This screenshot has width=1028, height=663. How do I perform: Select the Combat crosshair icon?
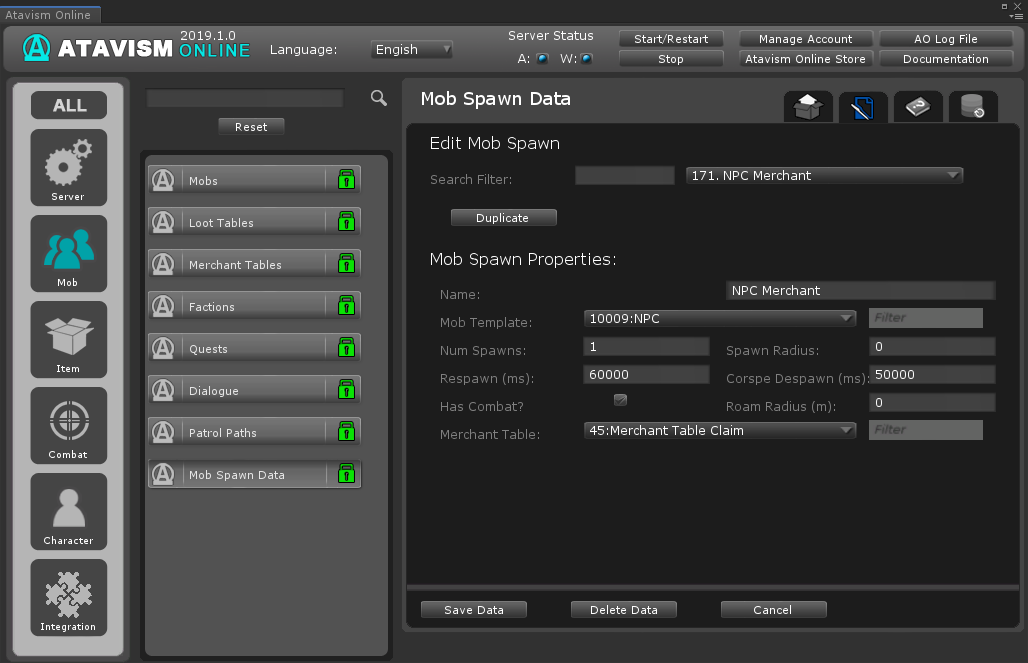[68, 425]
